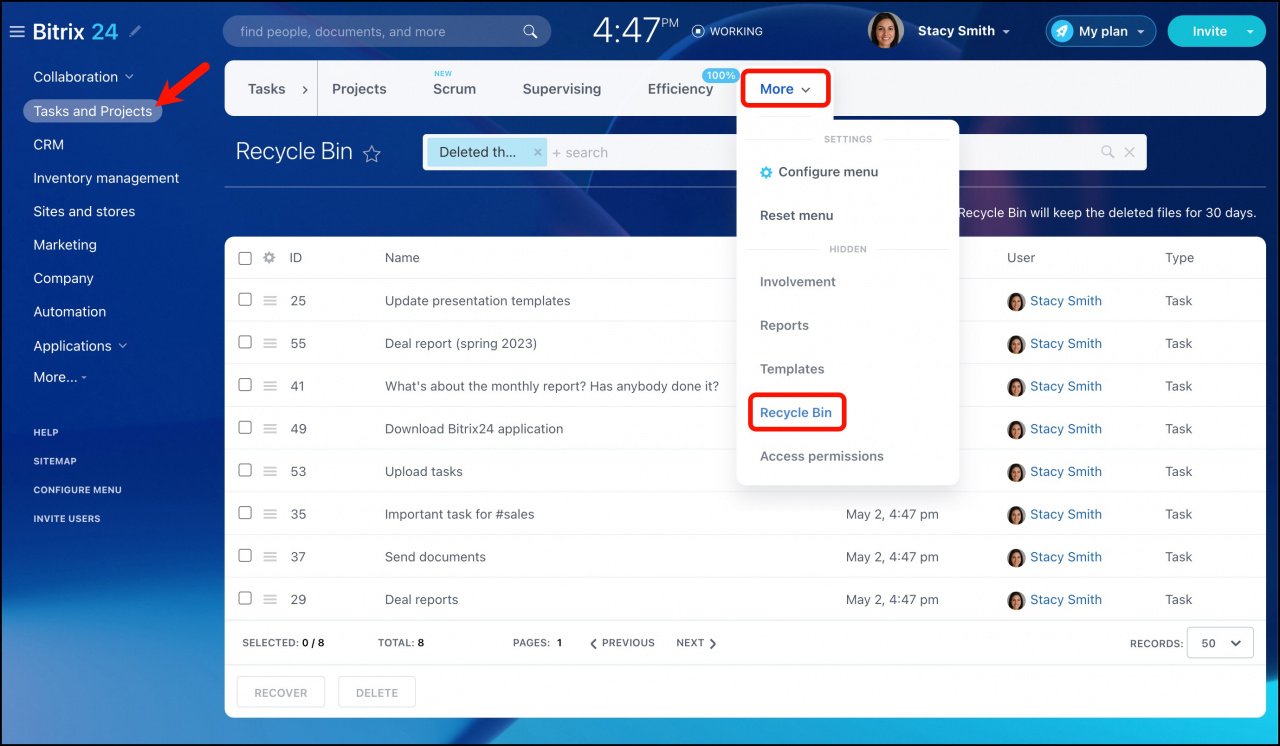
Task: Select Recycle Bin in the More menu
Action: (796, 413)
